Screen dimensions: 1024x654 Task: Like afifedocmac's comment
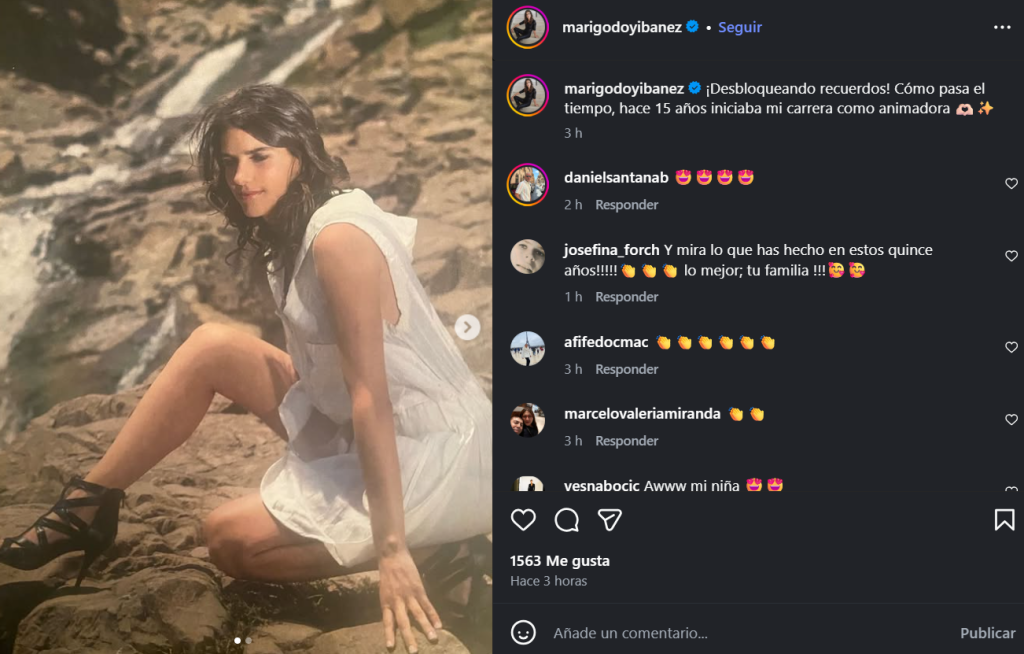point(1011,348)
